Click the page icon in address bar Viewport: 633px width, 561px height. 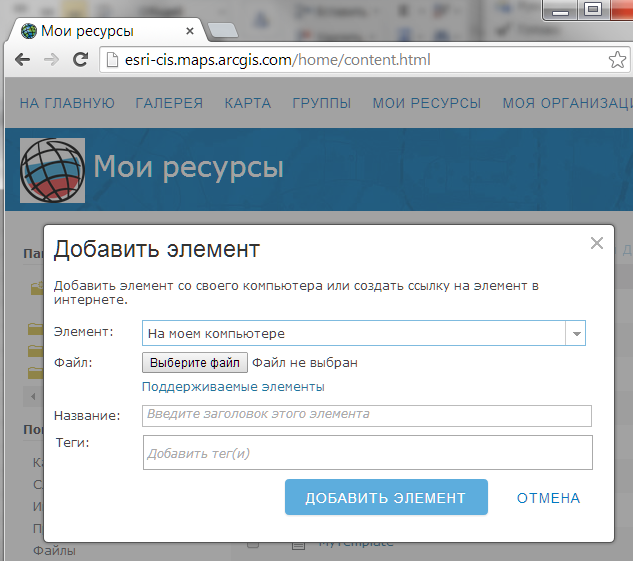[111, 60]
